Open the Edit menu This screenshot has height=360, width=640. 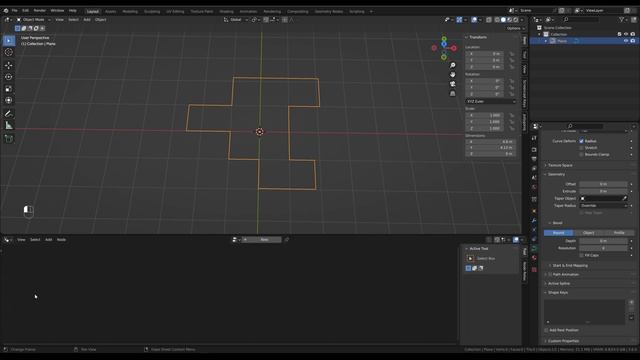25,11
